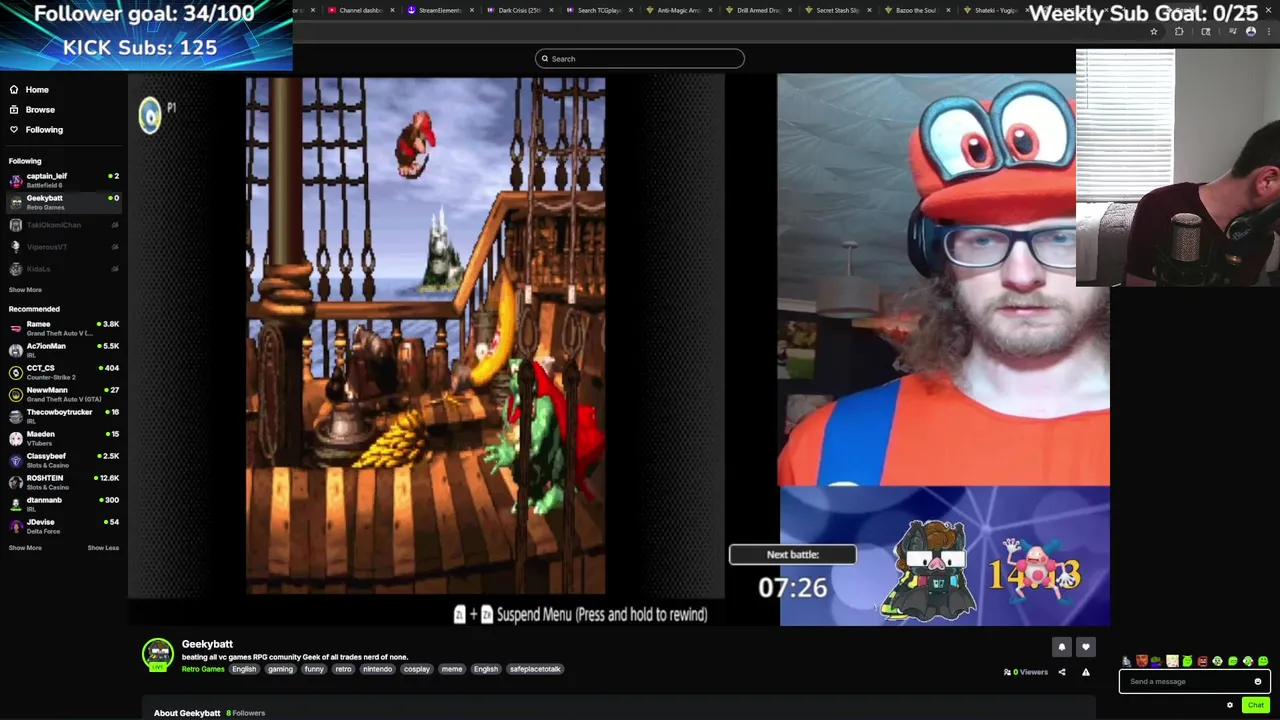Screen dimensions: 1280x720
Task: Click the 0 Viewers count
Action: 1025,672
